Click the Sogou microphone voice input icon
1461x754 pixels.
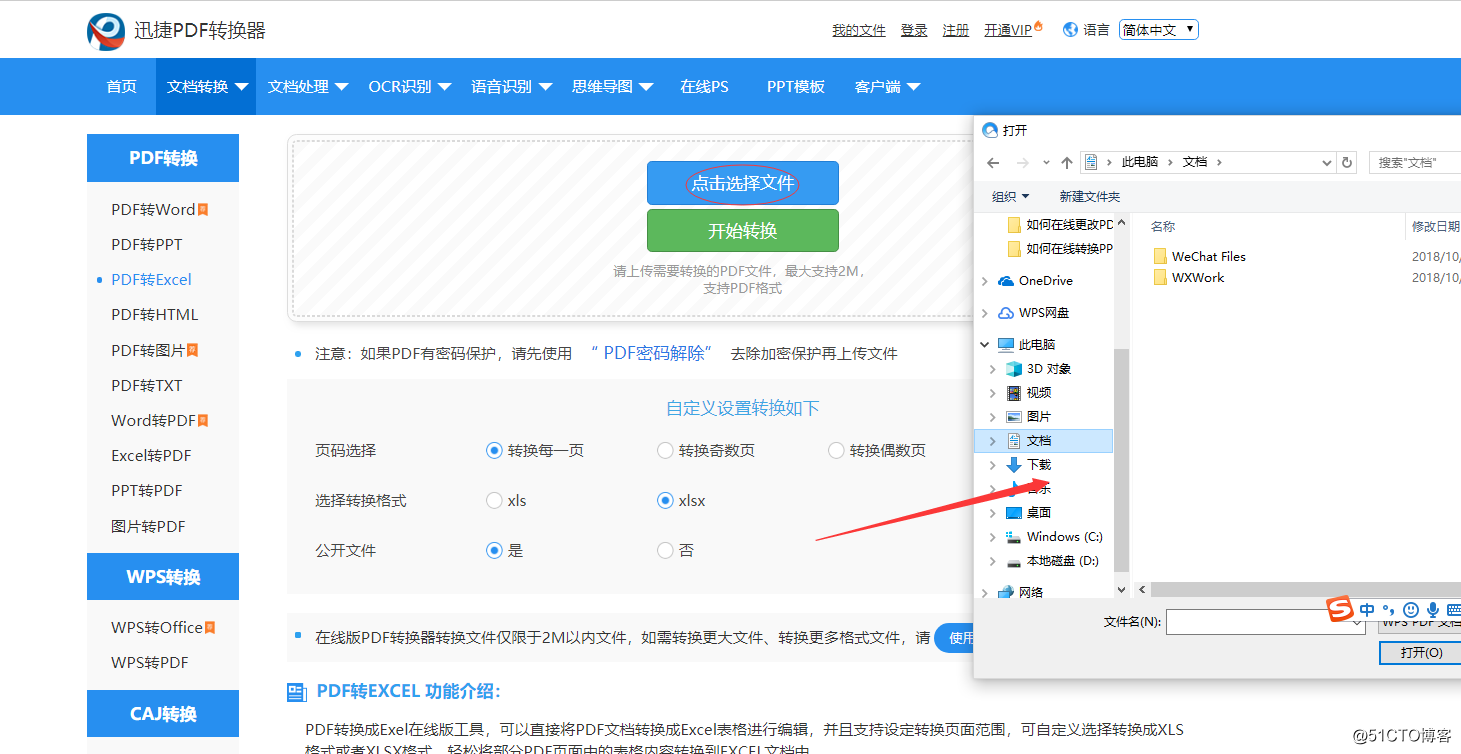point(1433,610)
